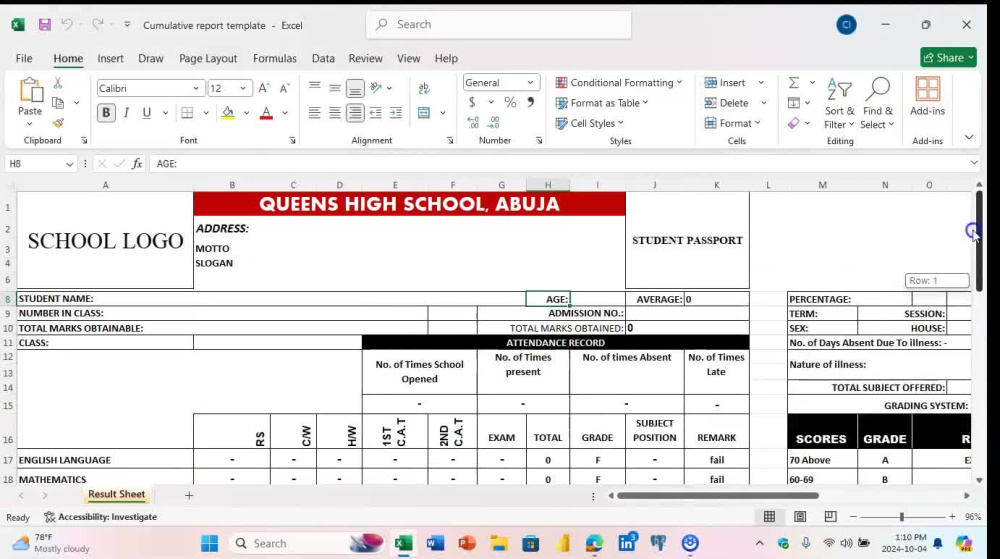The image size is (1000, 559).
Task: Set center text alignment
Action: pos(335,113)
